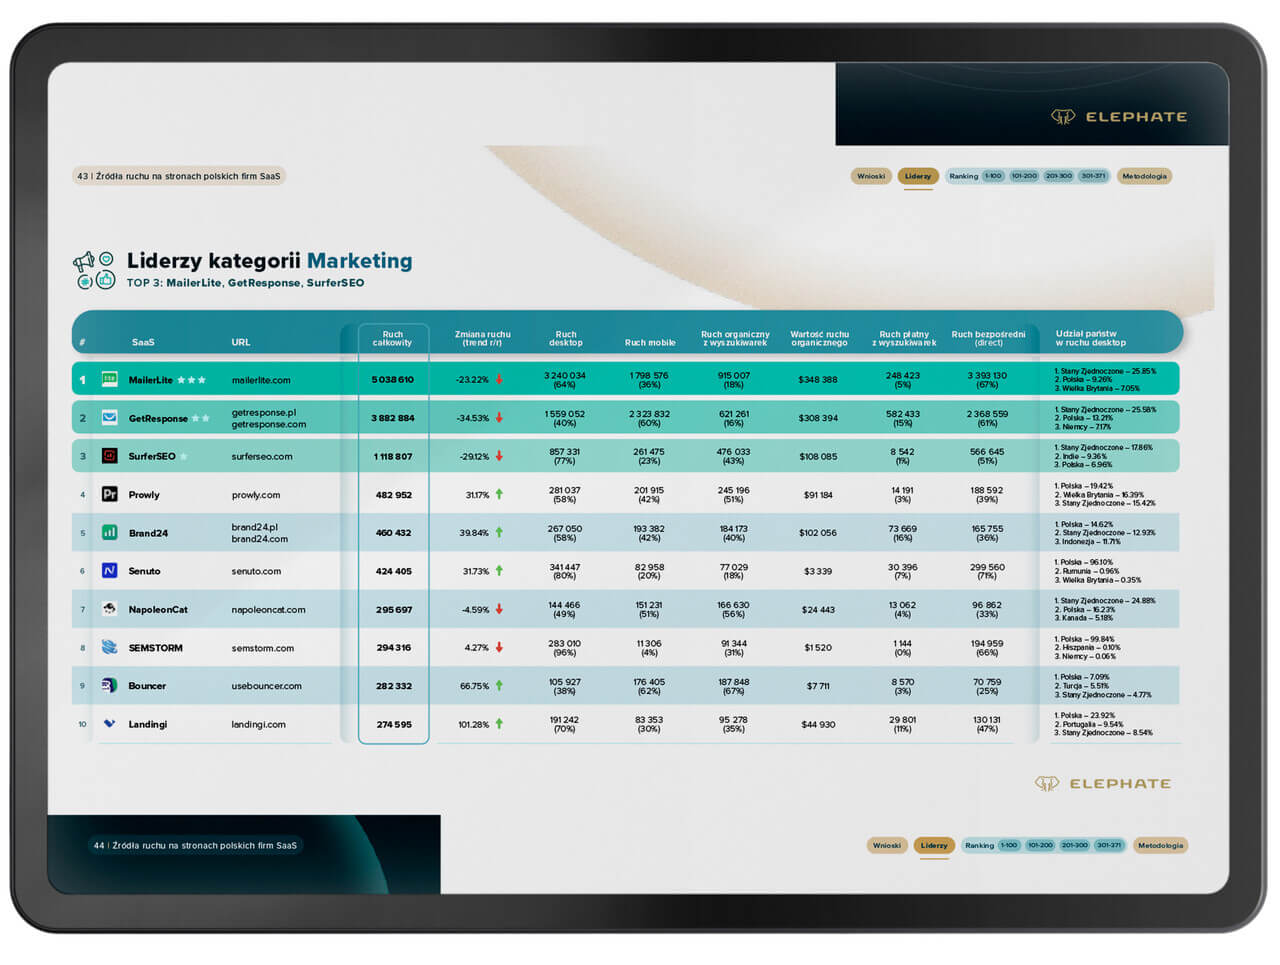Viewport: 1280px width, 965px height.
Task: Open Ranking 101-200 pill on page 43 navigation
Action: 1024,176
